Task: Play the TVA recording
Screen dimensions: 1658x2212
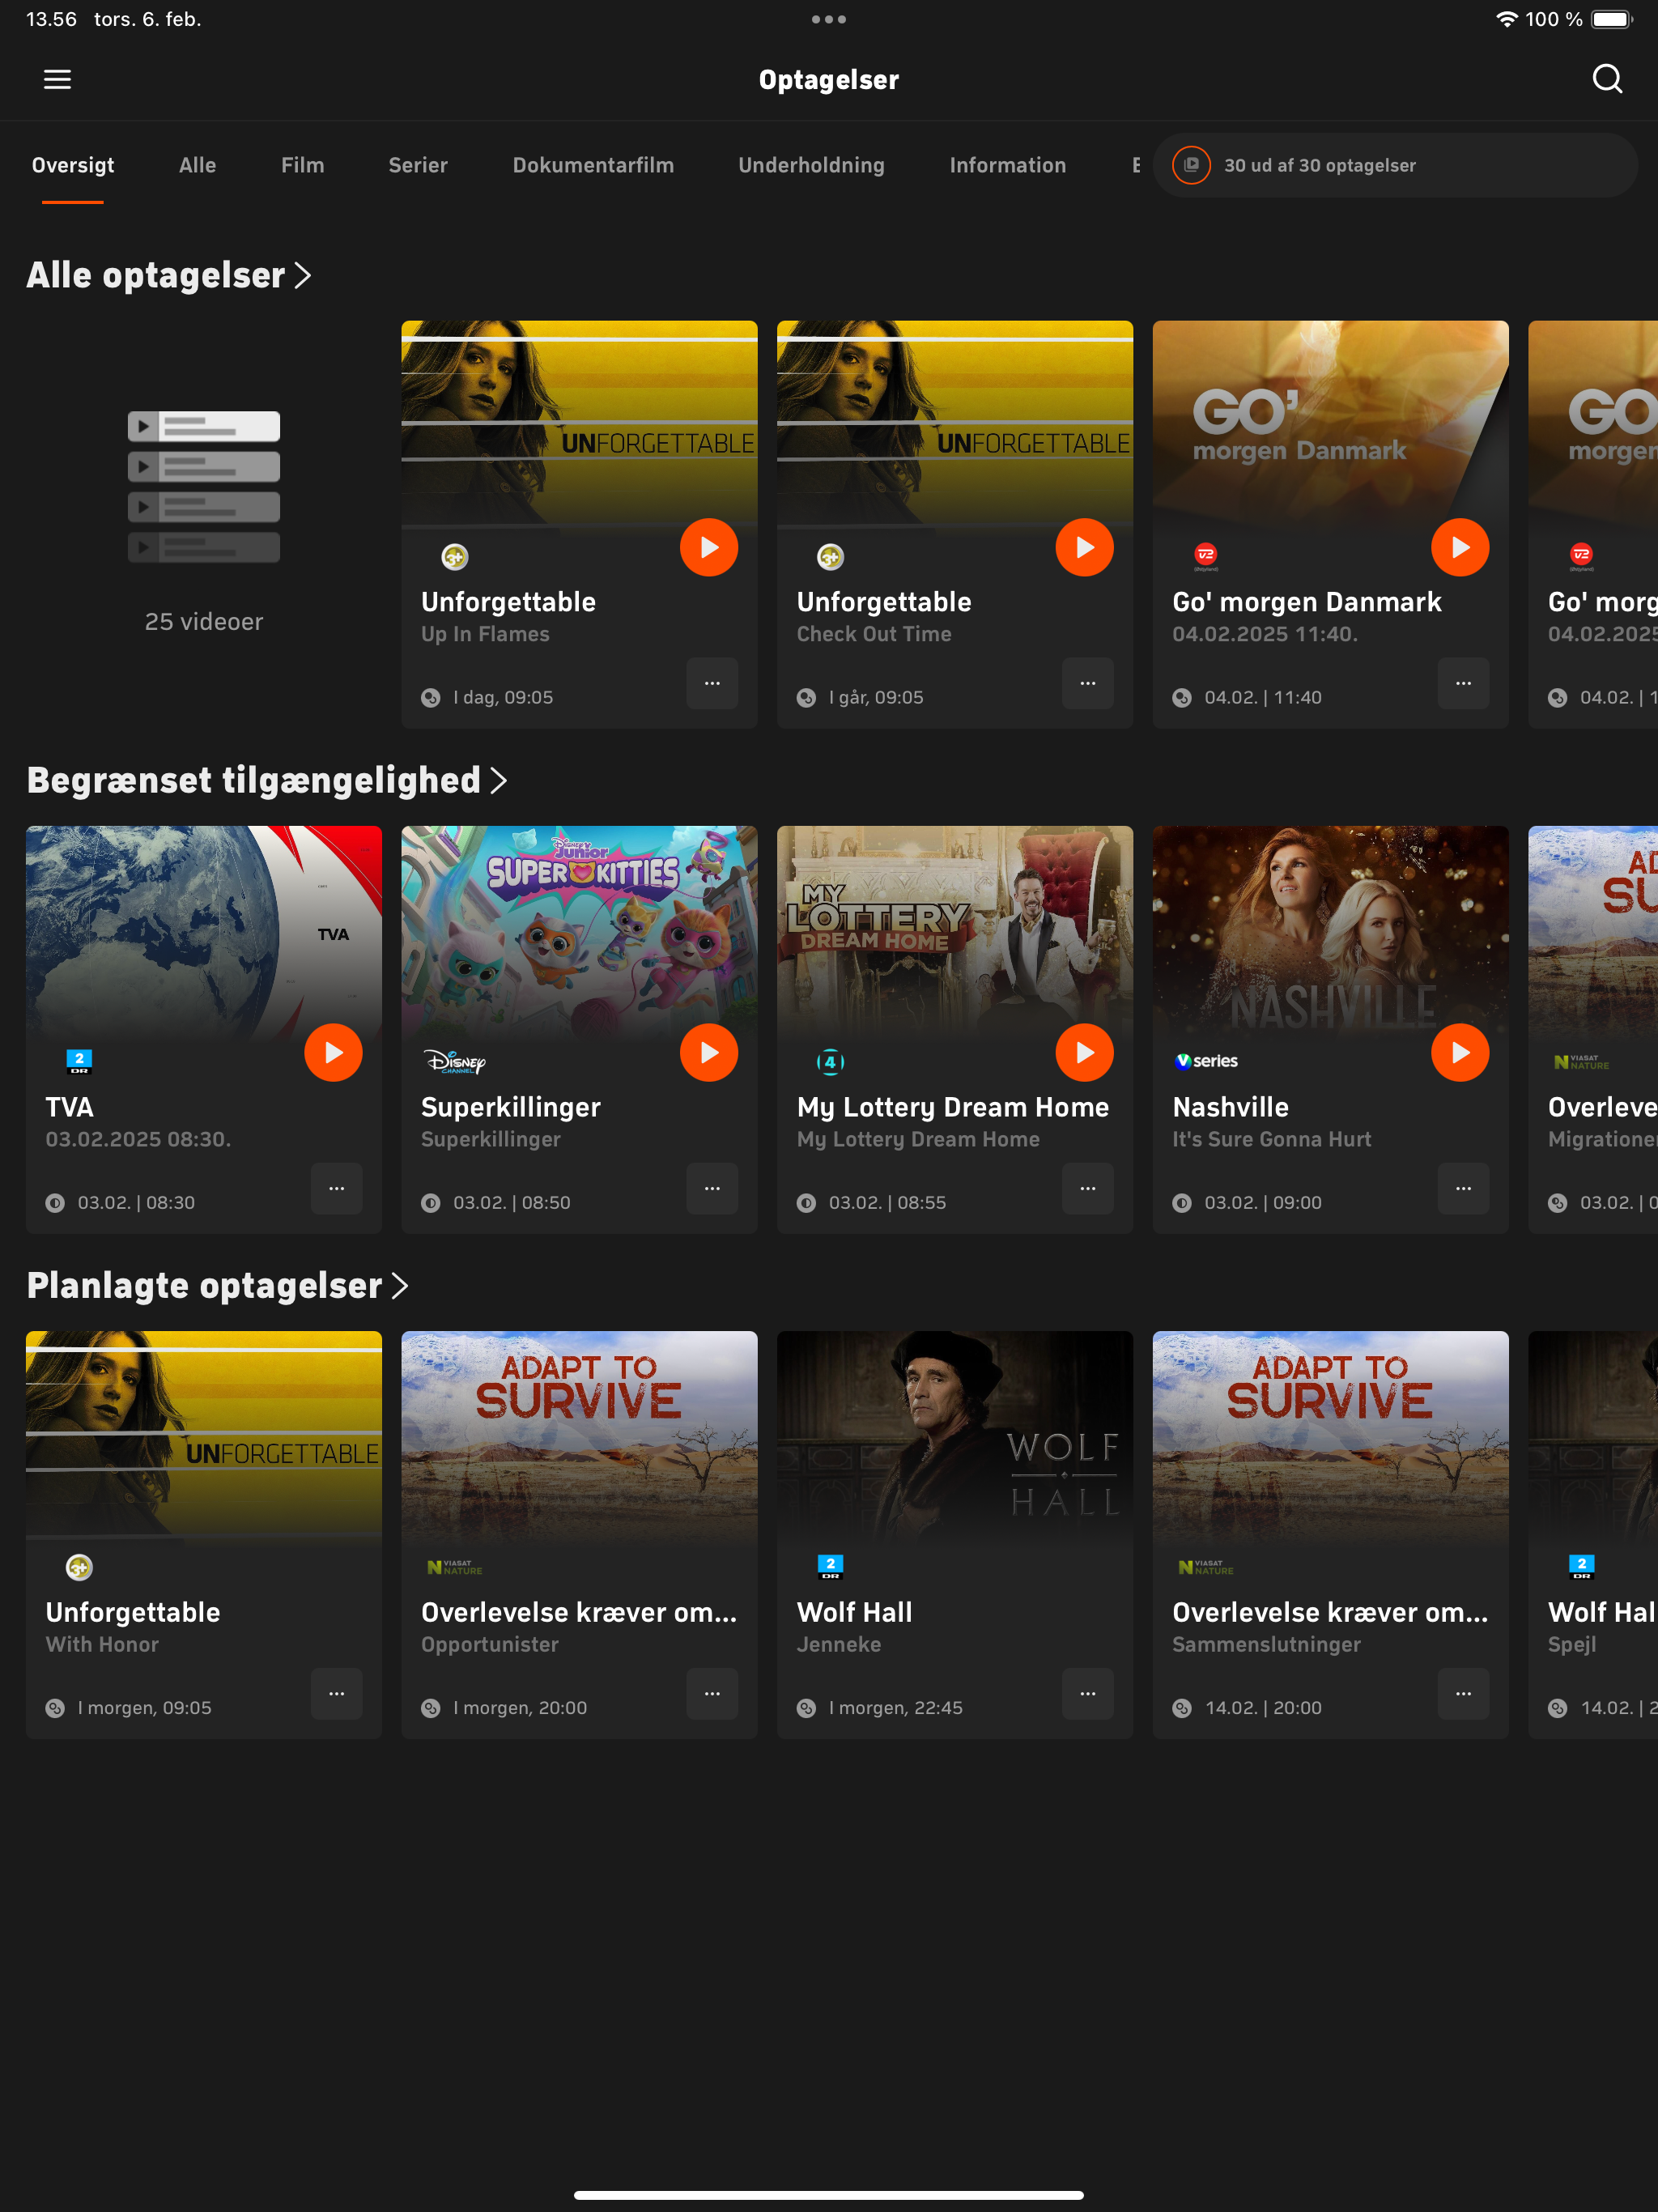Action: coord(333,1052)
